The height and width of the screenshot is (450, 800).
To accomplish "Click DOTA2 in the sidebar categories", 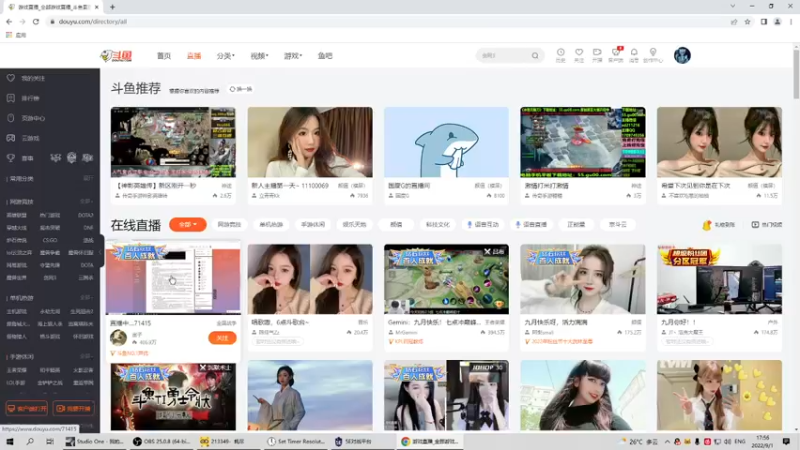I will pyautogui.click(x=86, y=215).
